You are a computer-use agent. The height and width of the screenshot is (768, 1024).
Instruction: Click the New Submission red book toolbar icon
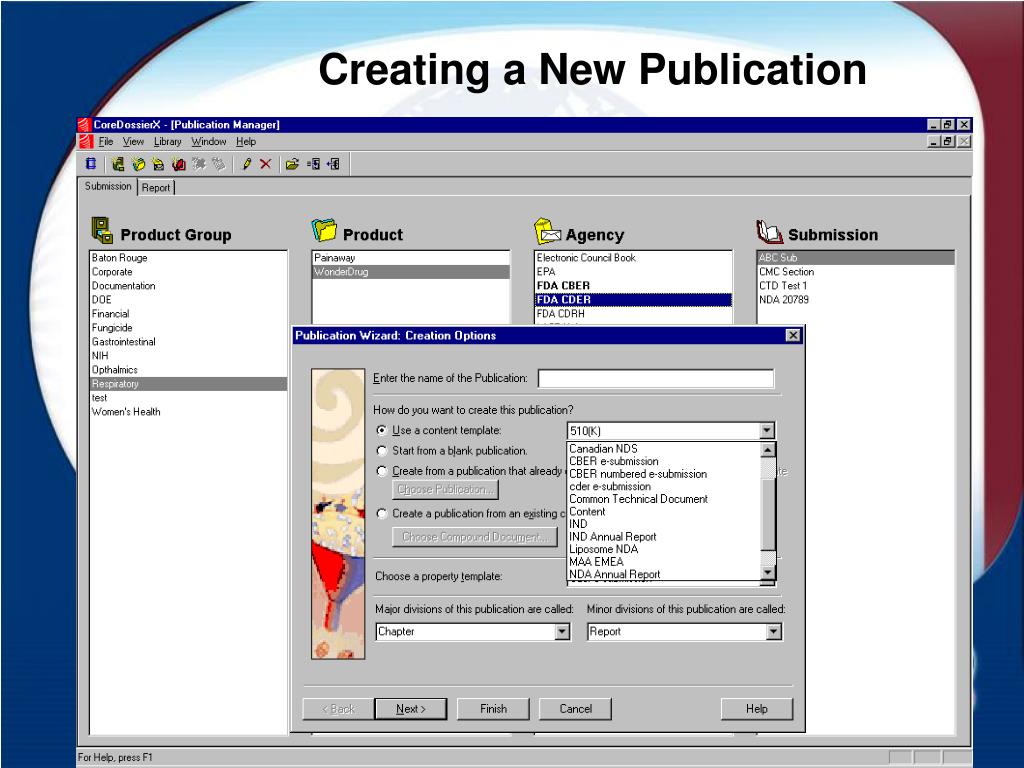(x=179, y=164)
